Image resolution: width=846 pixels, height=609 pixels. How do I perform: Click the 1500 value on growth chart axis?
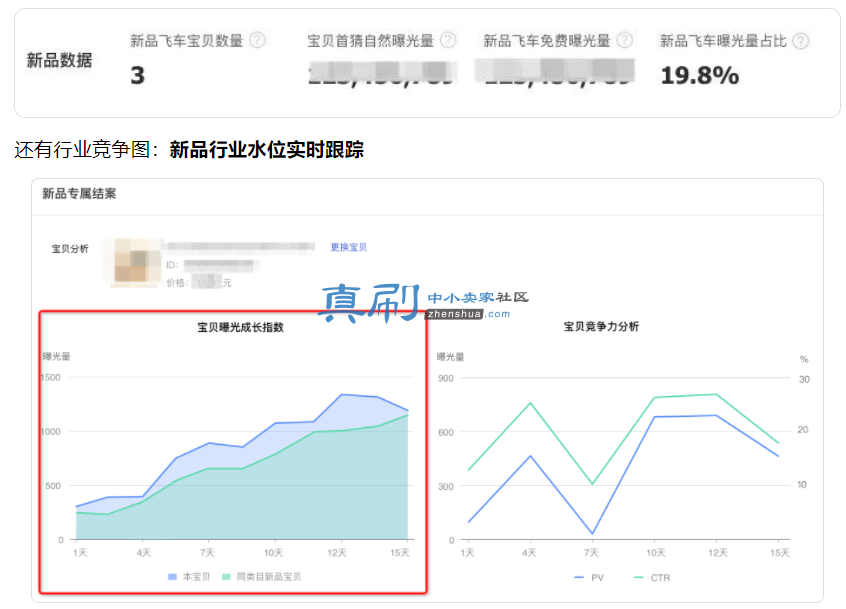51,378
